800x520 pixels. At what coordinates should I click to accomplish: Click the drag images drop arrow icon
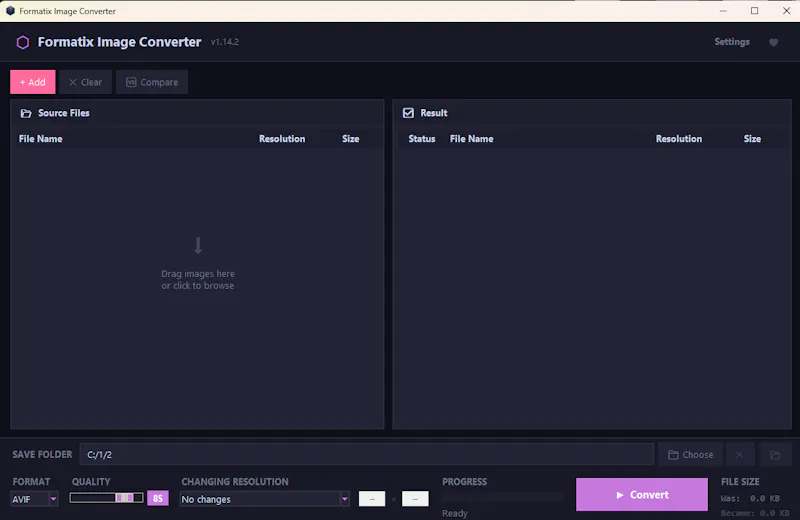[x=198, y=245]
